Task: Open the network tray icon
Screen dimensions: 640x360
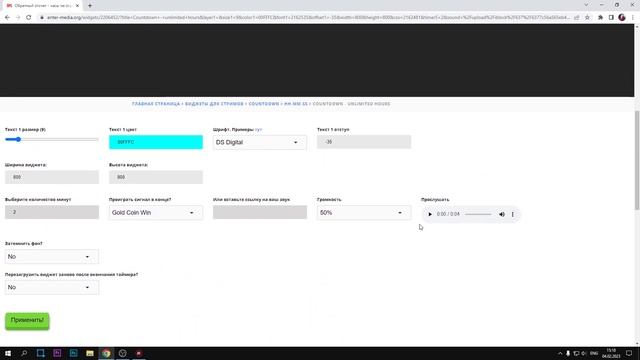Action: point(576,353)
